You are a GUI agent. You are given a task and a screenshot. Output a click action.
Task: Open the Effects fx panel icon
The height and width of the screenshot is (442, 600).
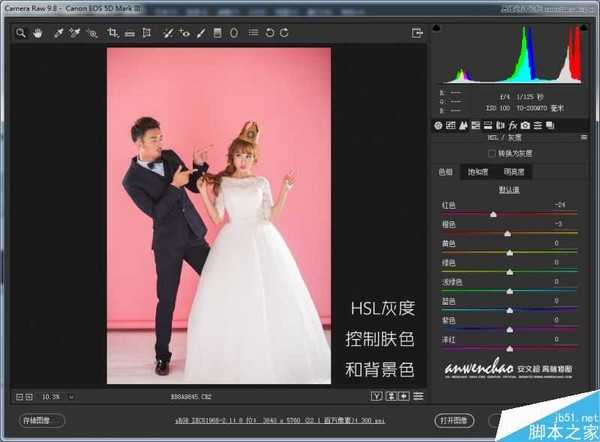coord(512,125)
